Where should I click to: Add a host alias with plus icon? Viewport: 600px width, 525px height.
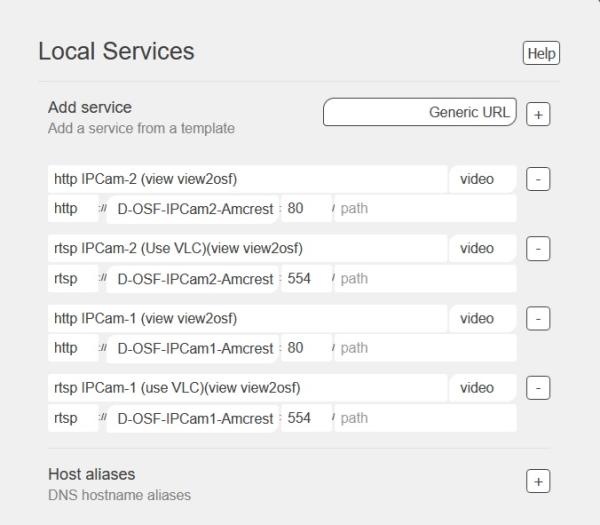click(537, 482)
